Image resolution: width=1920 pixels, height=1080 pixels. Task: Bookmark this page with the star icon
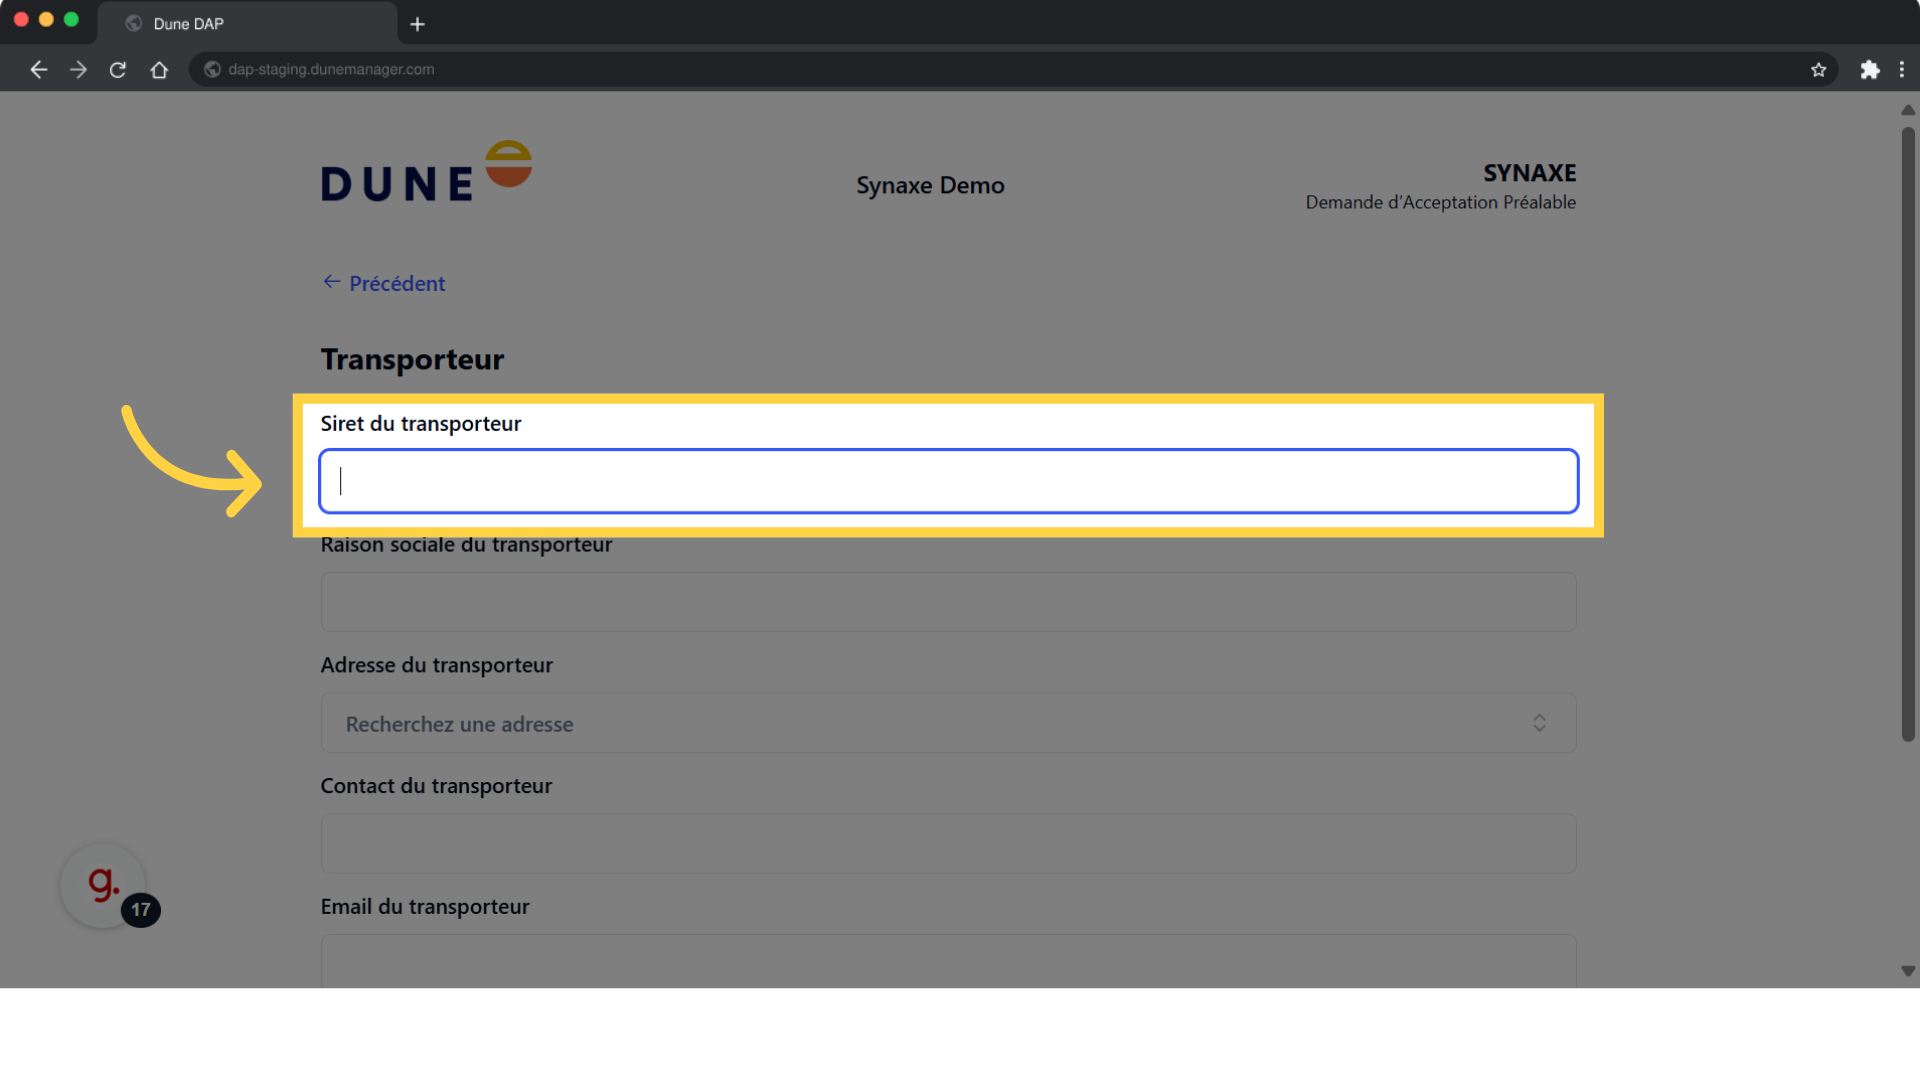[1818, 69]
